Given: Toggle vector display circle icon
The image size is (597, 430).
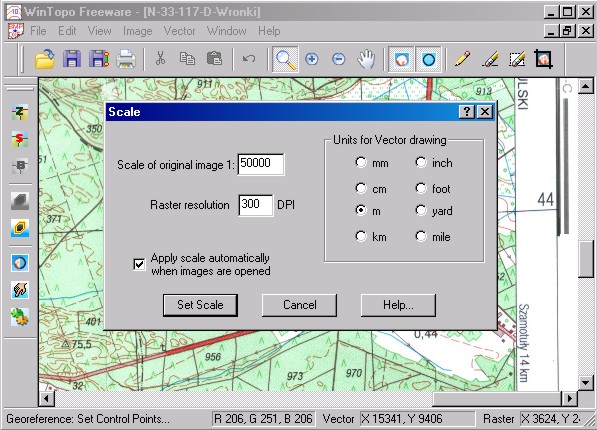Looking at the screenshot, I should click(x=429, y=59).
